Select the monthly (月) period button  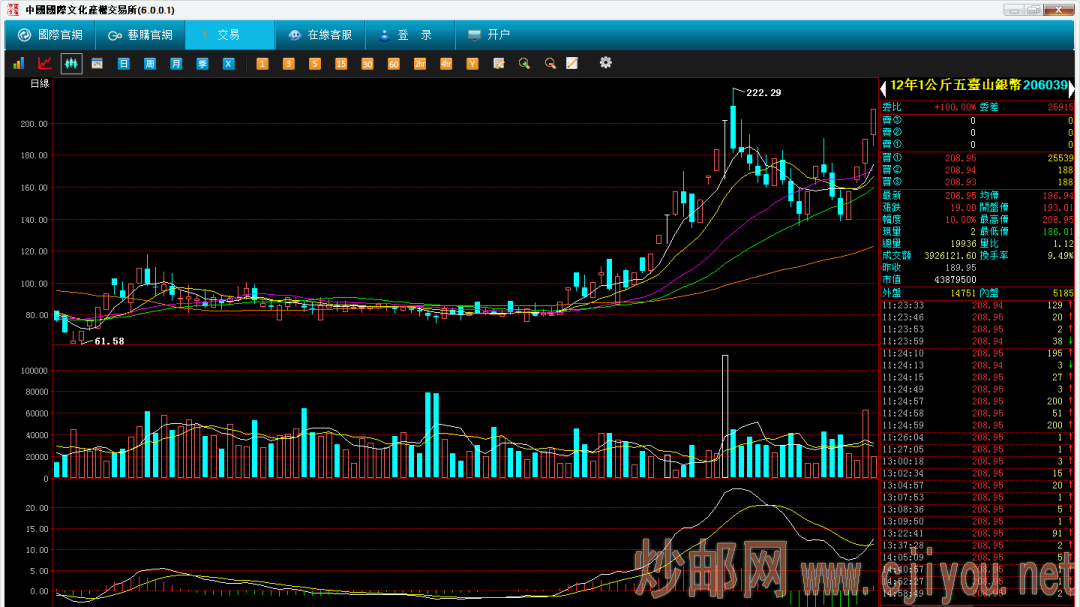click(x=176, y=63)
